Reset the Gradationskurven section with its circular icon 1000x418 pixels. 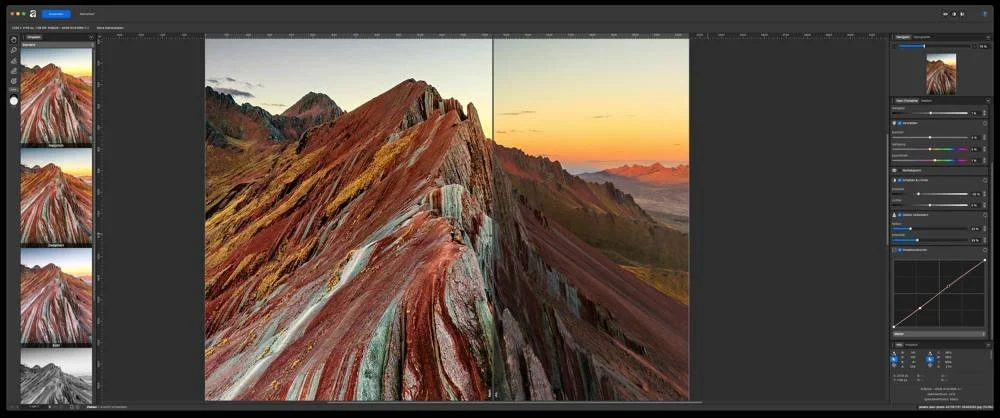(985, 250)
